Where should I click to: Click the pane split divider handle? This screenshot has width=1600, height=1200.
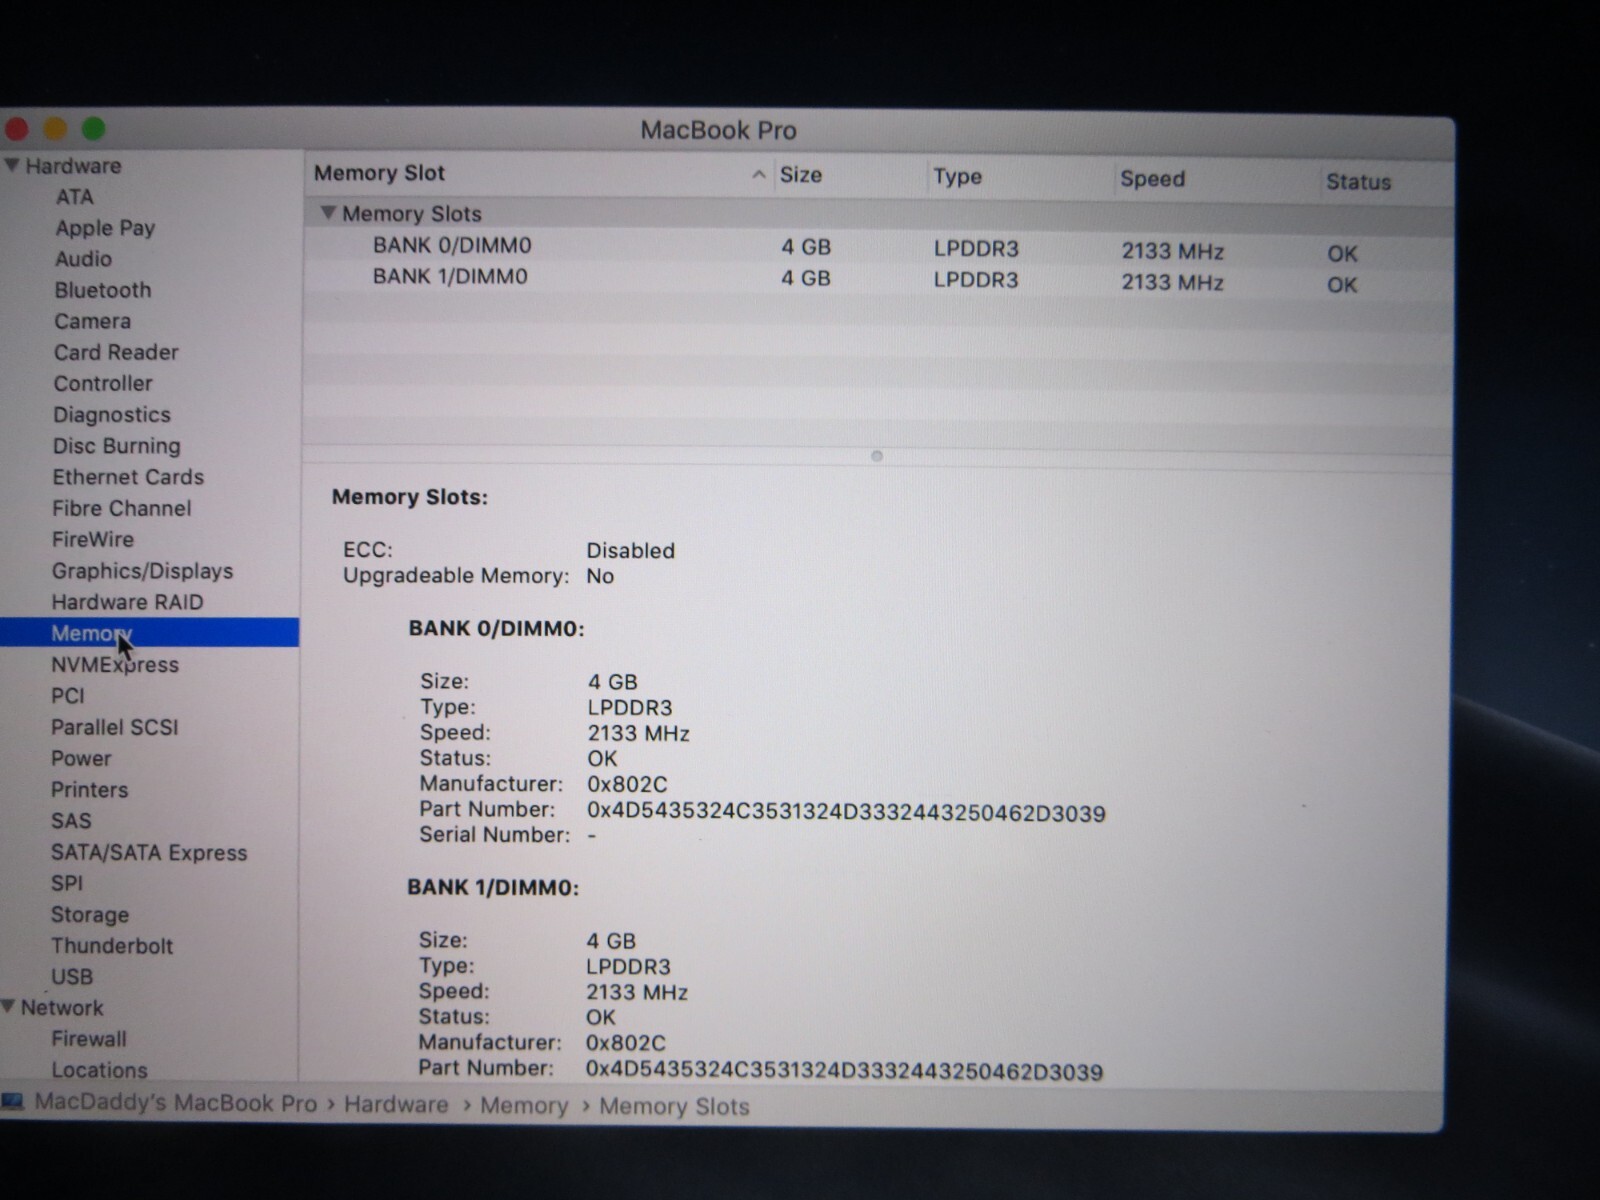[877, 456]
